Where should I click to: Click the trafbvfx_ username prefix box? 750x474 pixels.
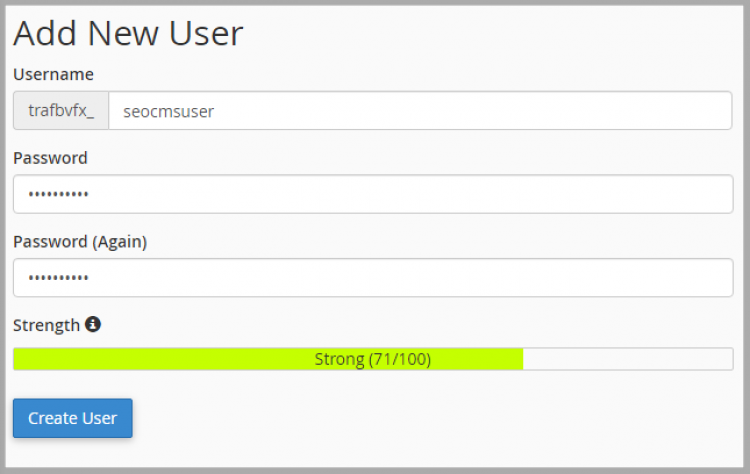61,110
